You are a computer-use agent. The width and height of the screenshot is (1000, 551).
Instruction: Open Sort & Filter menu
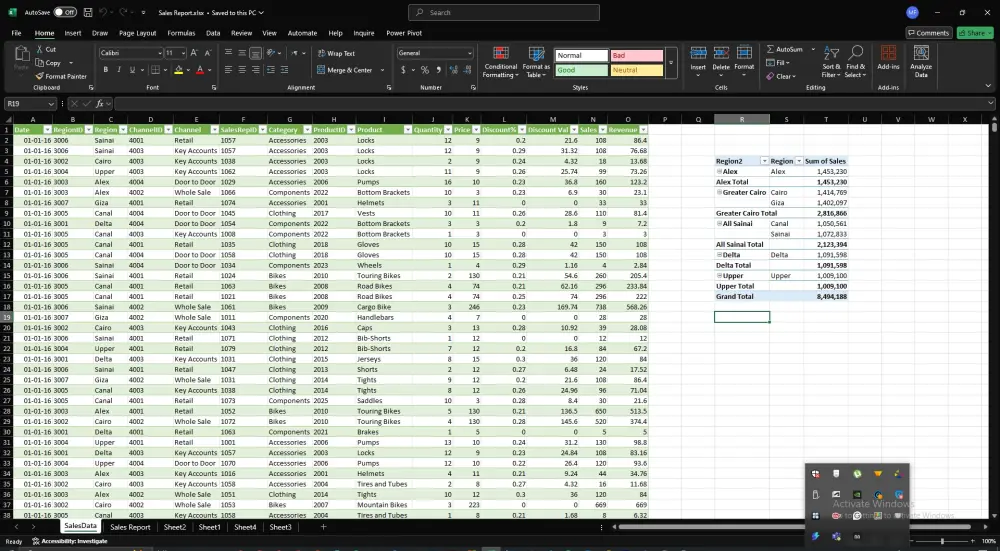(x=831, y=62)
